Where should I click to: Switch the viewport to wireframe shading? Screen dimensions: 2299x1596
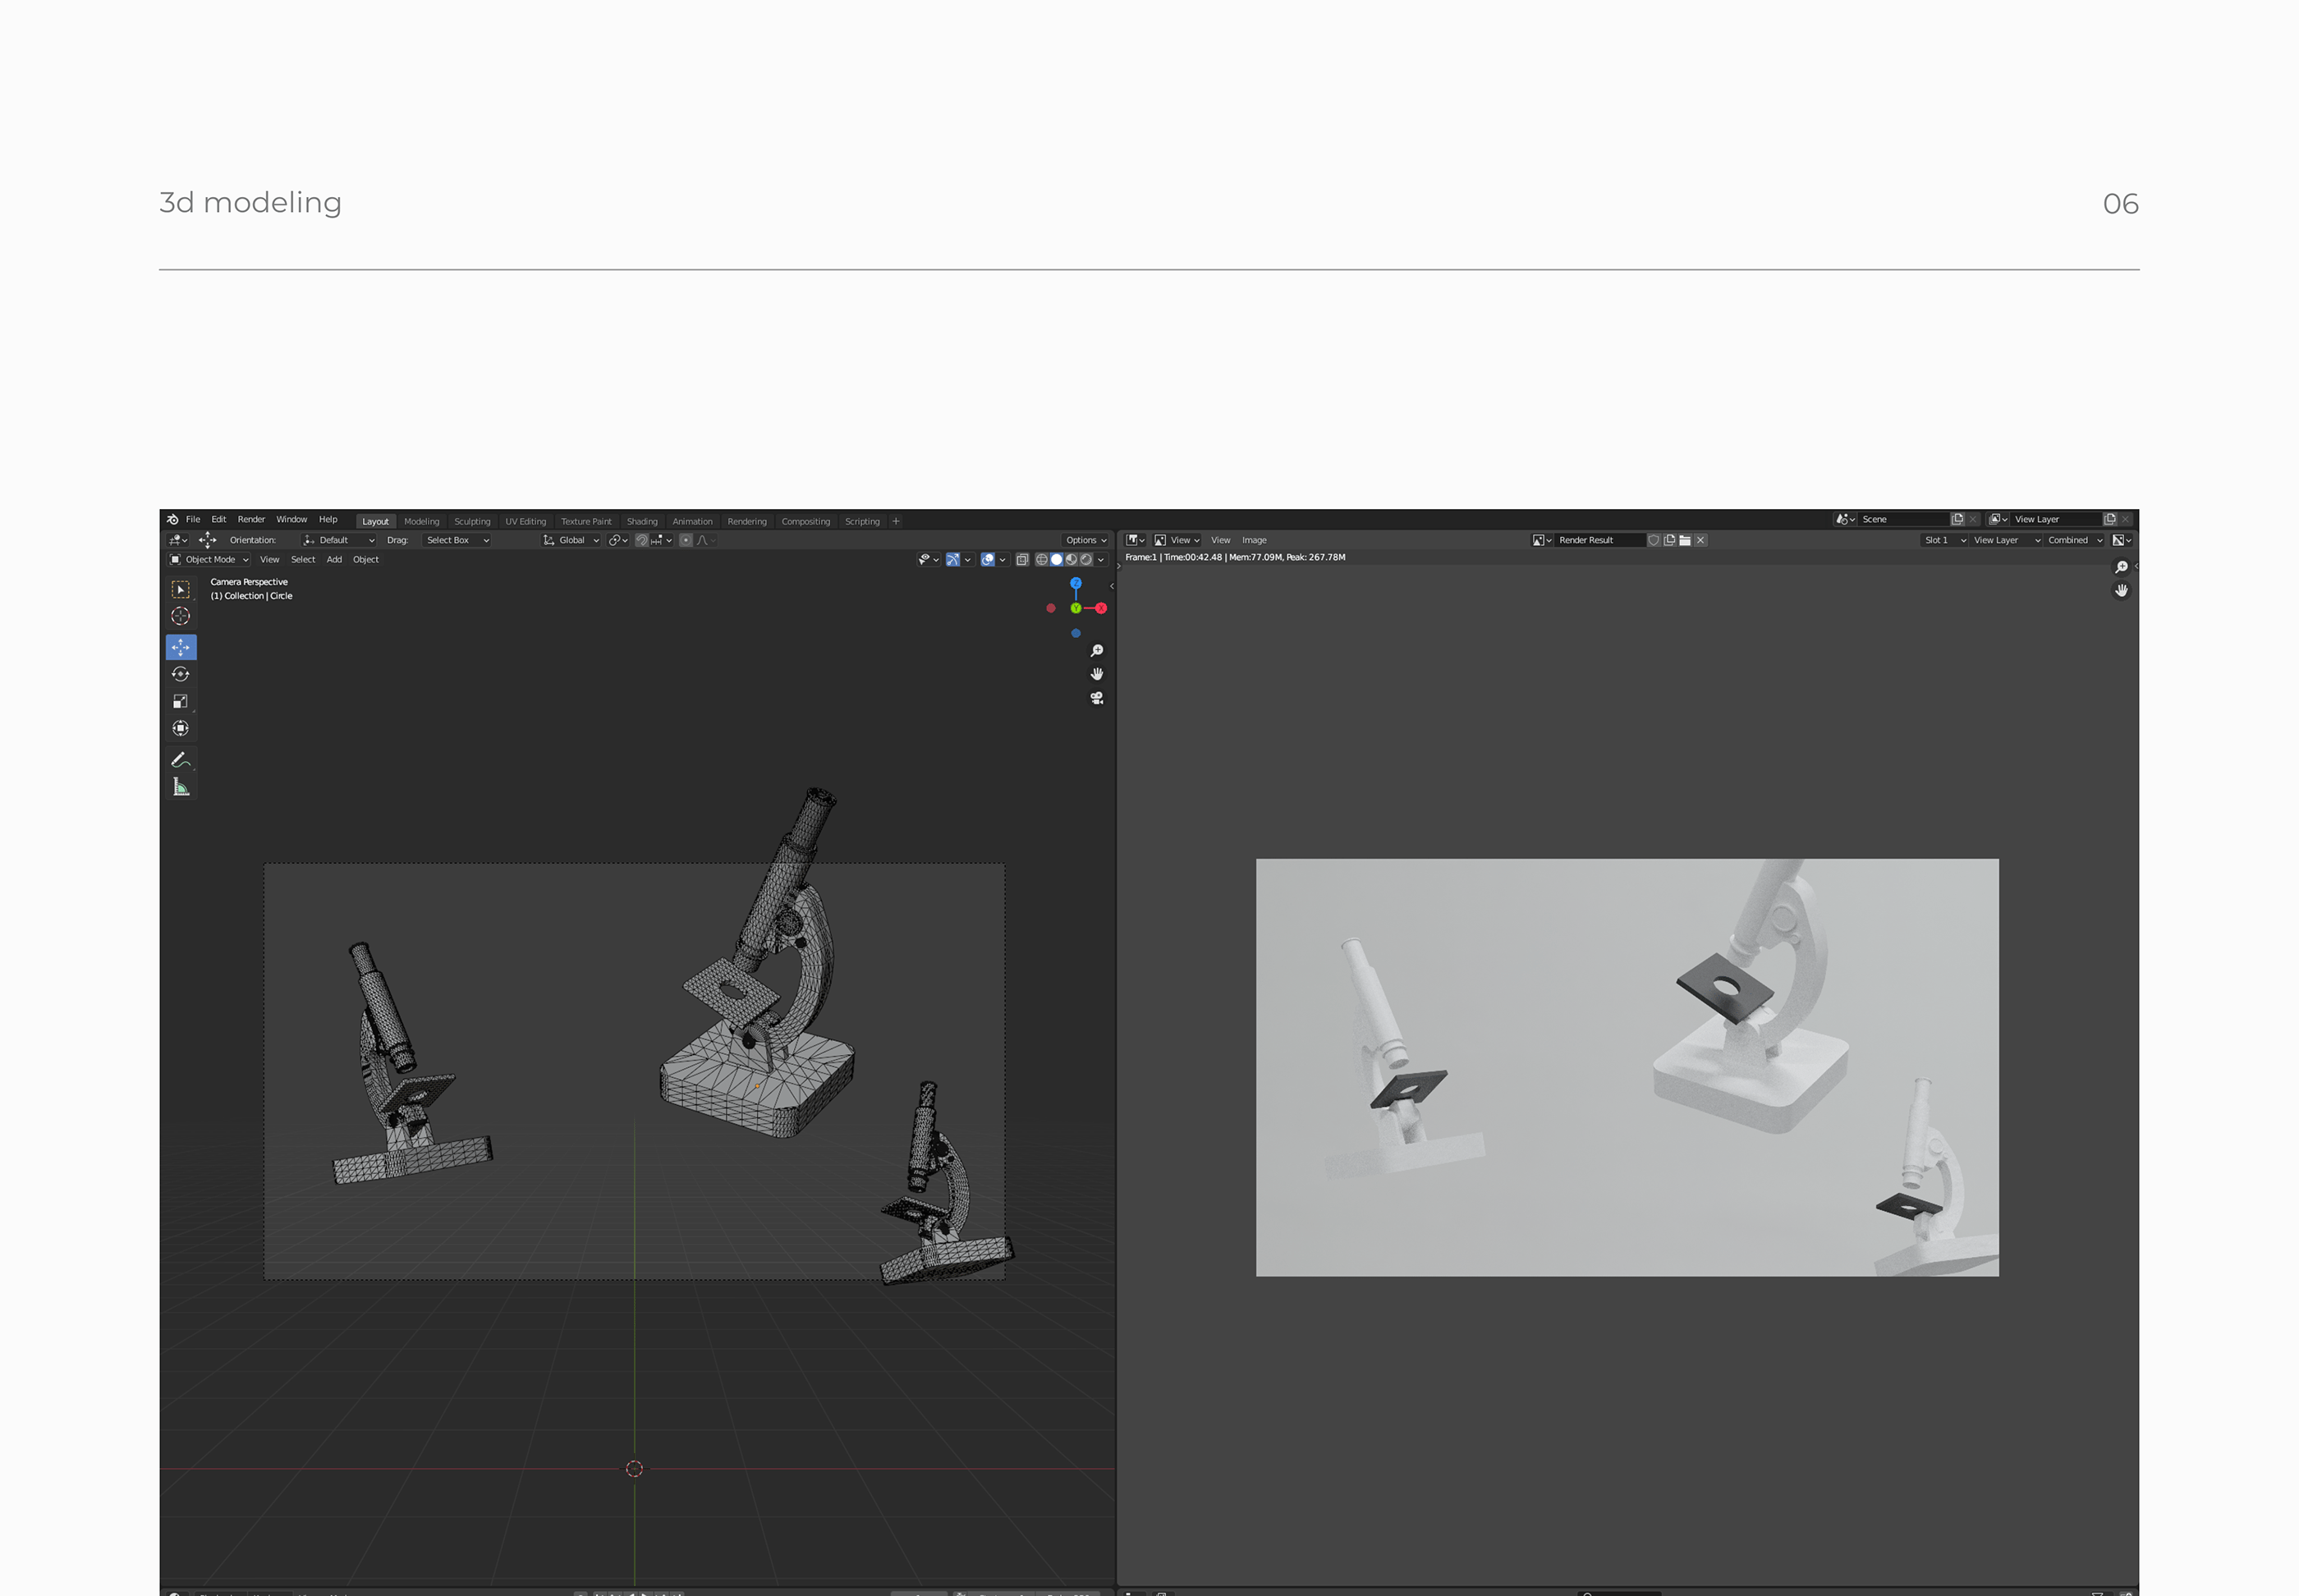coord(1041,560)
